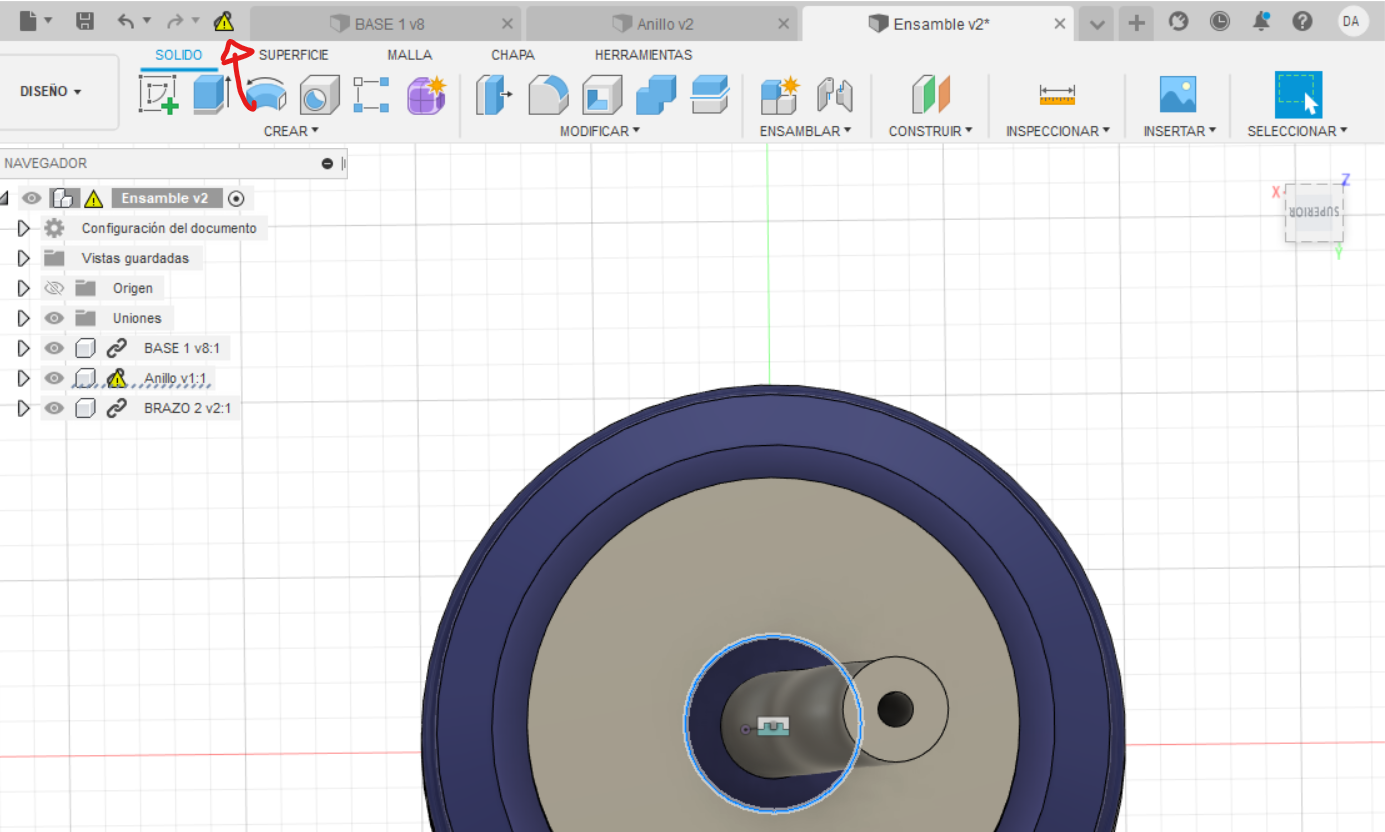Open the SELECCIONAR dropdown menu
This screenshot has height=832, width=1385.
pyautogui.click(x=1297, y=131)
